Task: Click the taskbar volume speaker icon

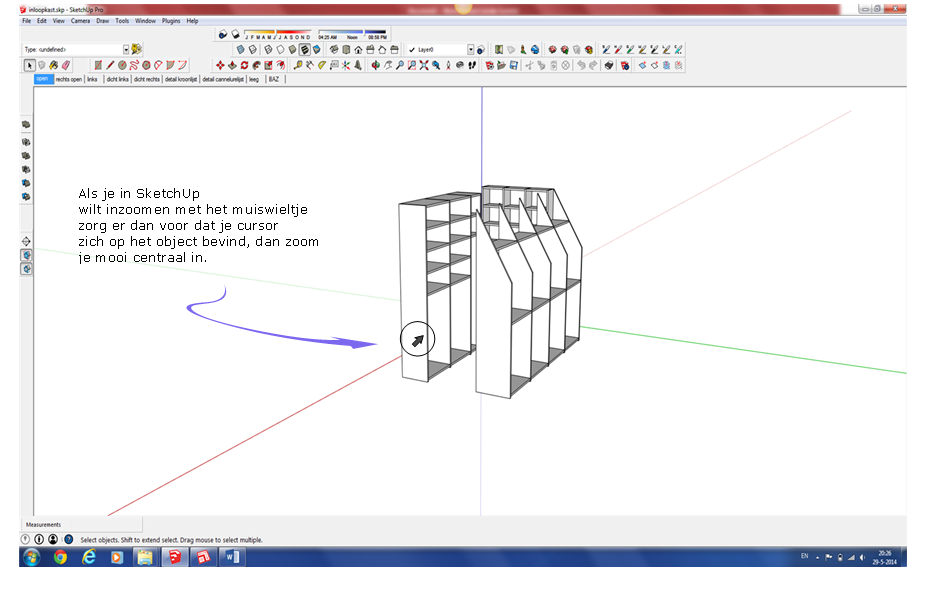Action: pyautogui.click(x=862, y=557)
